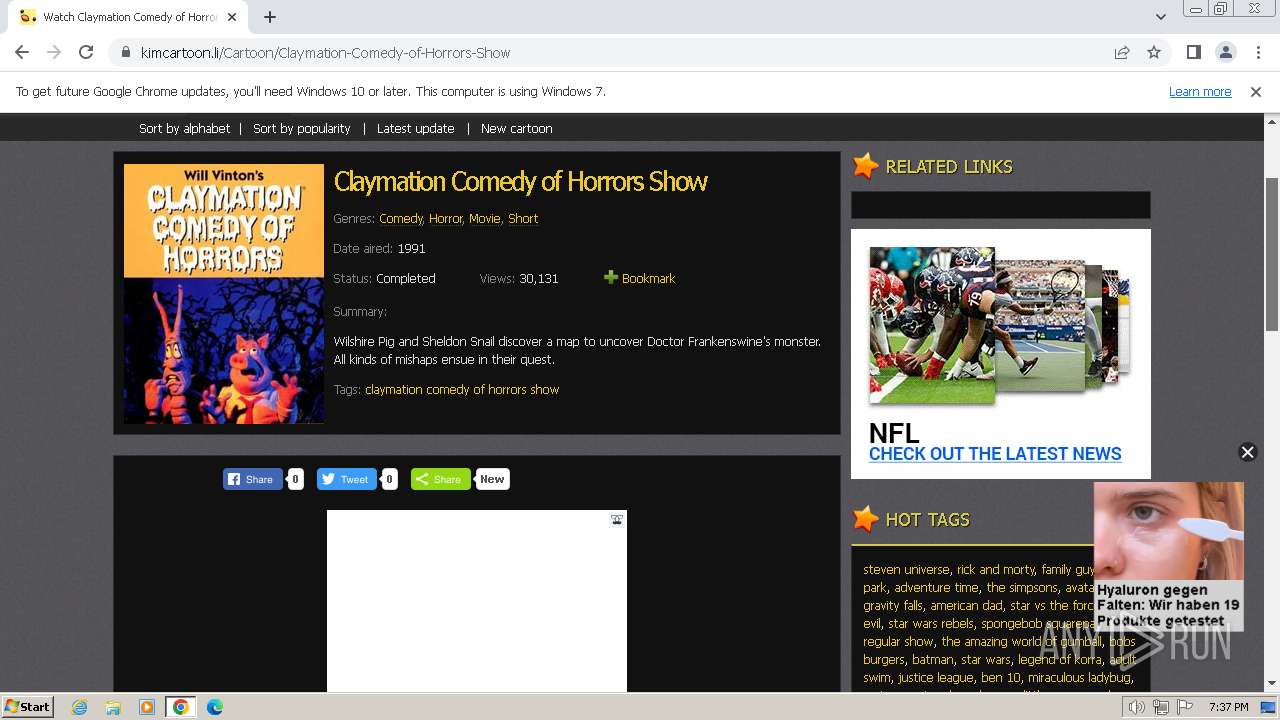Open Action Center flag icon
Viewport: 1280px width, 720px height.
point(1185,707)
